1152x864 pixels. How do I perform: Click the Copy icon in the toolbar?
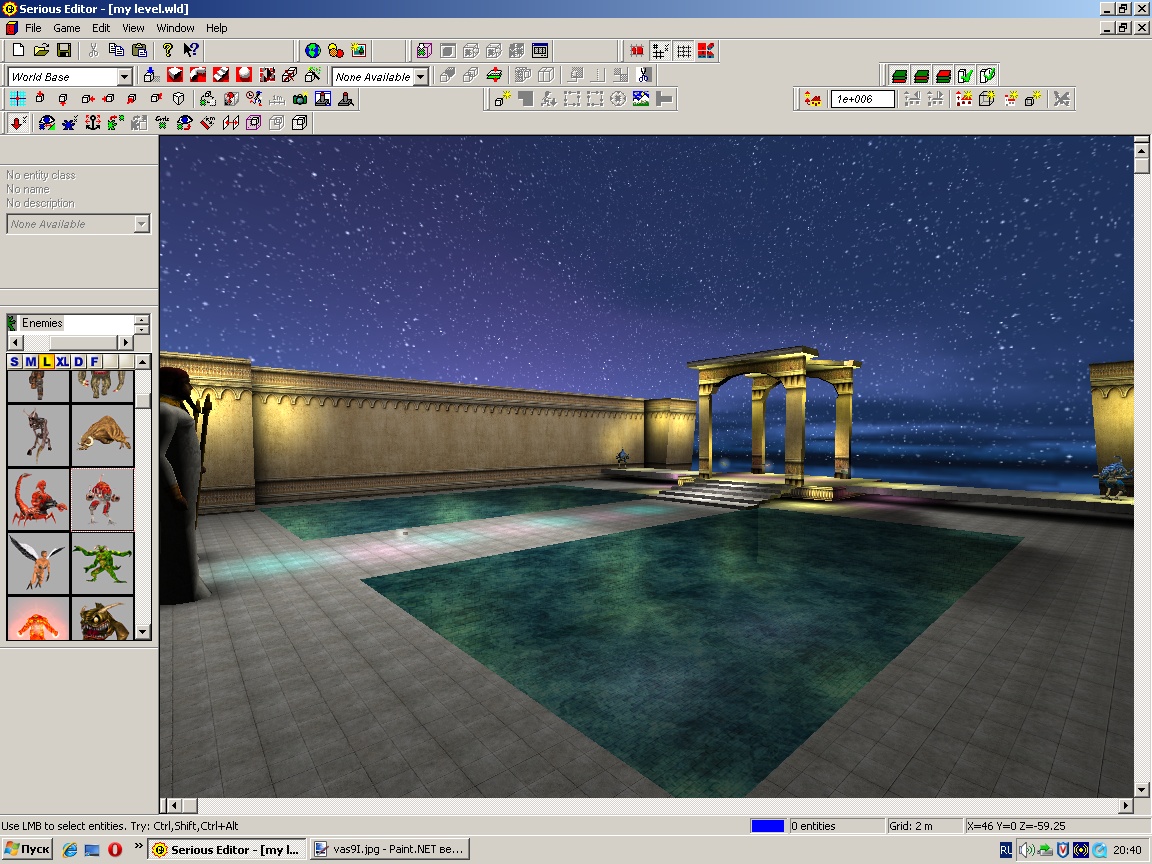(116, 50)
